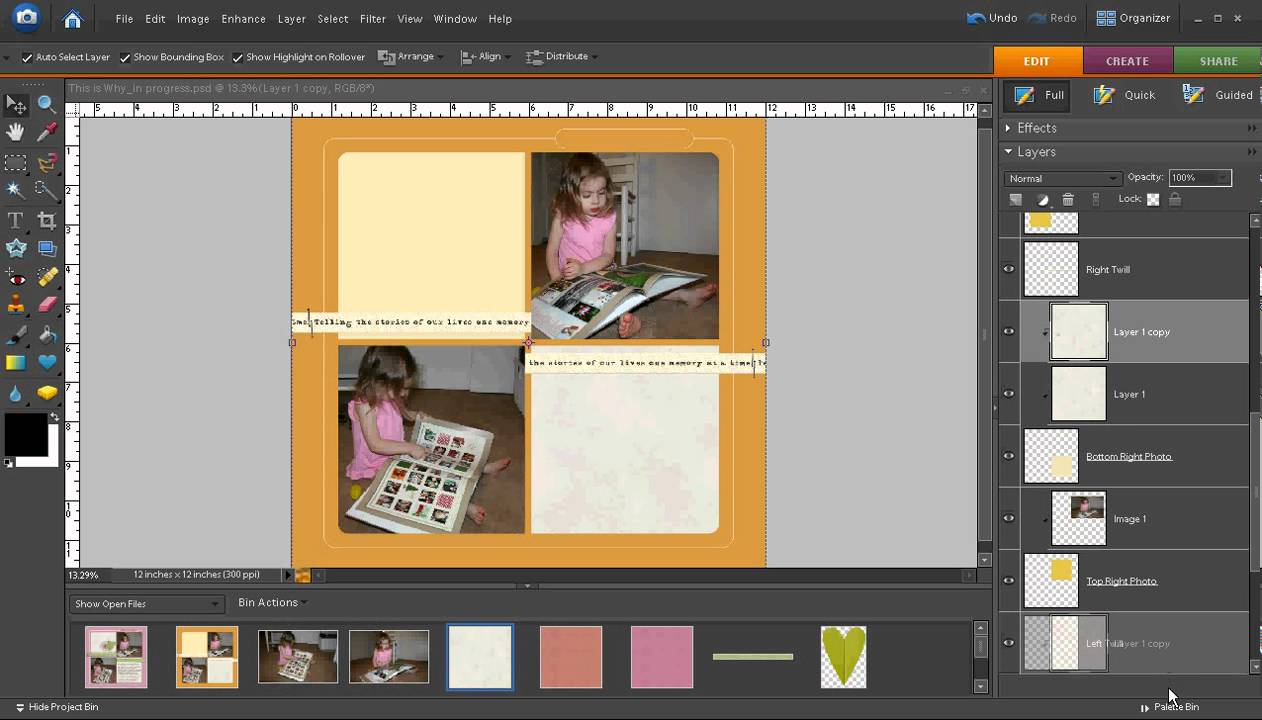Select the Brush tool

click(x=16, y=335)
